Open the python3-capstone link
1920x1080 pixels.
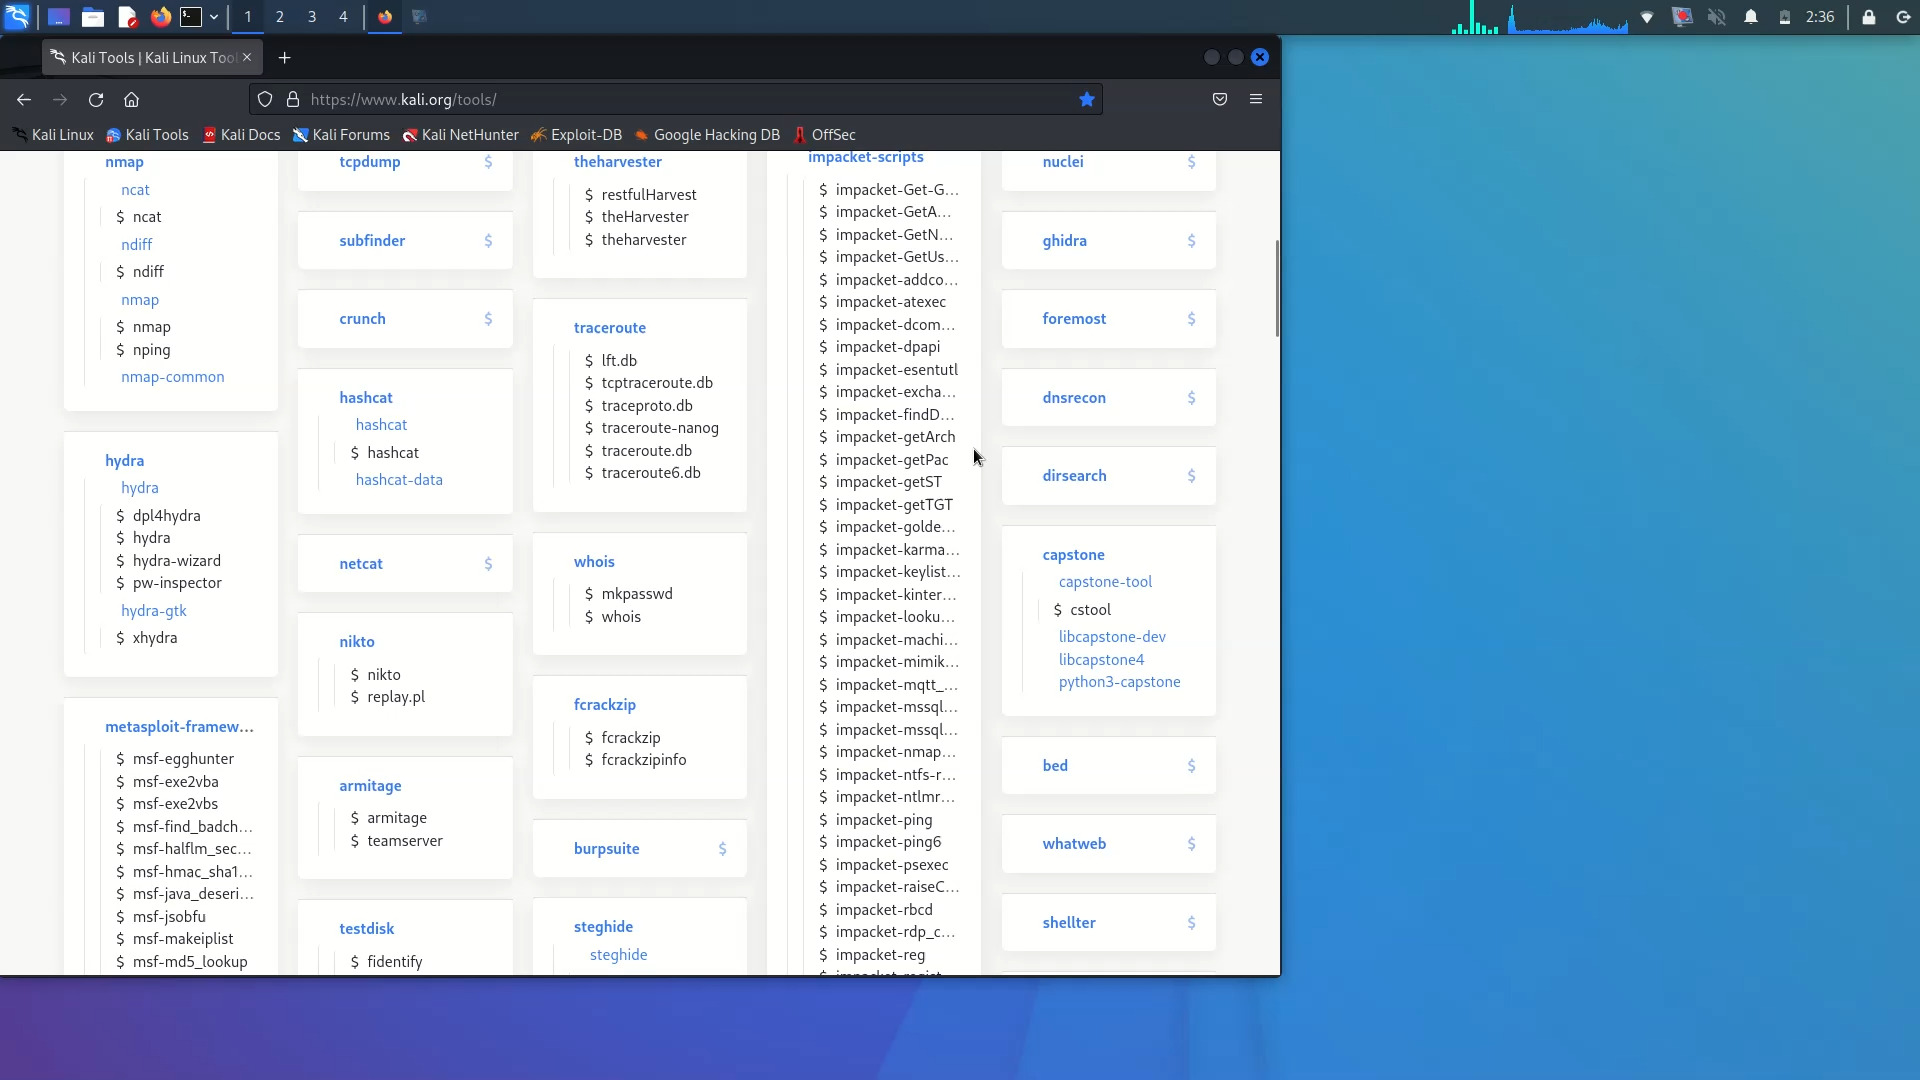[1119, 682]
